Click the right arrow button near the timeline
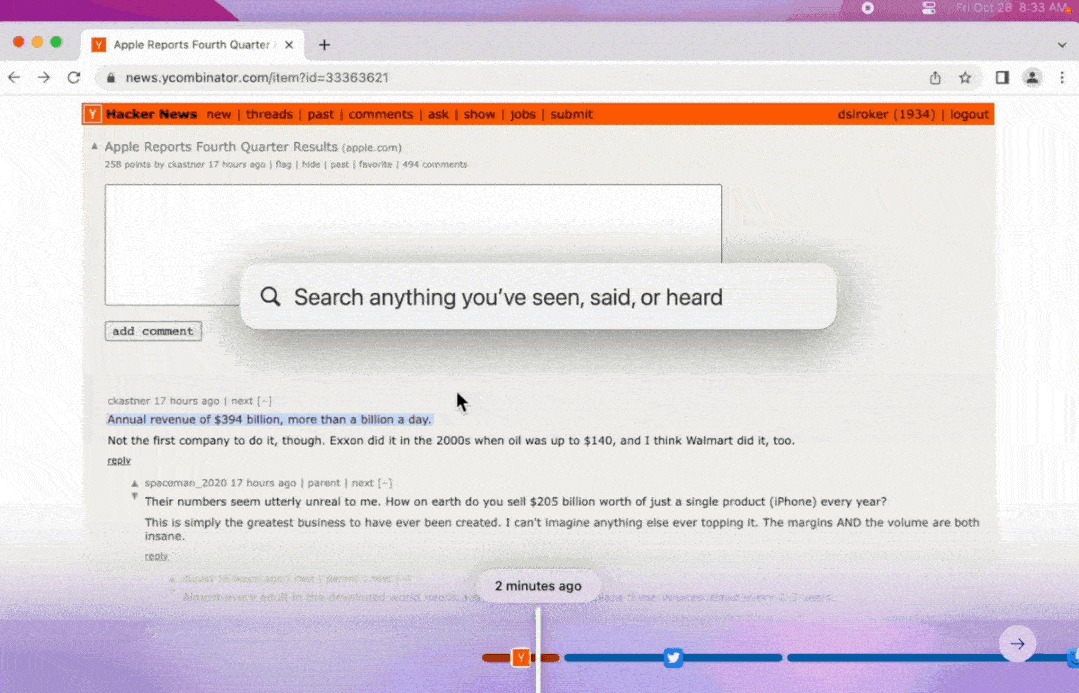The image size is (1079, 693). tap(1018, 644)
